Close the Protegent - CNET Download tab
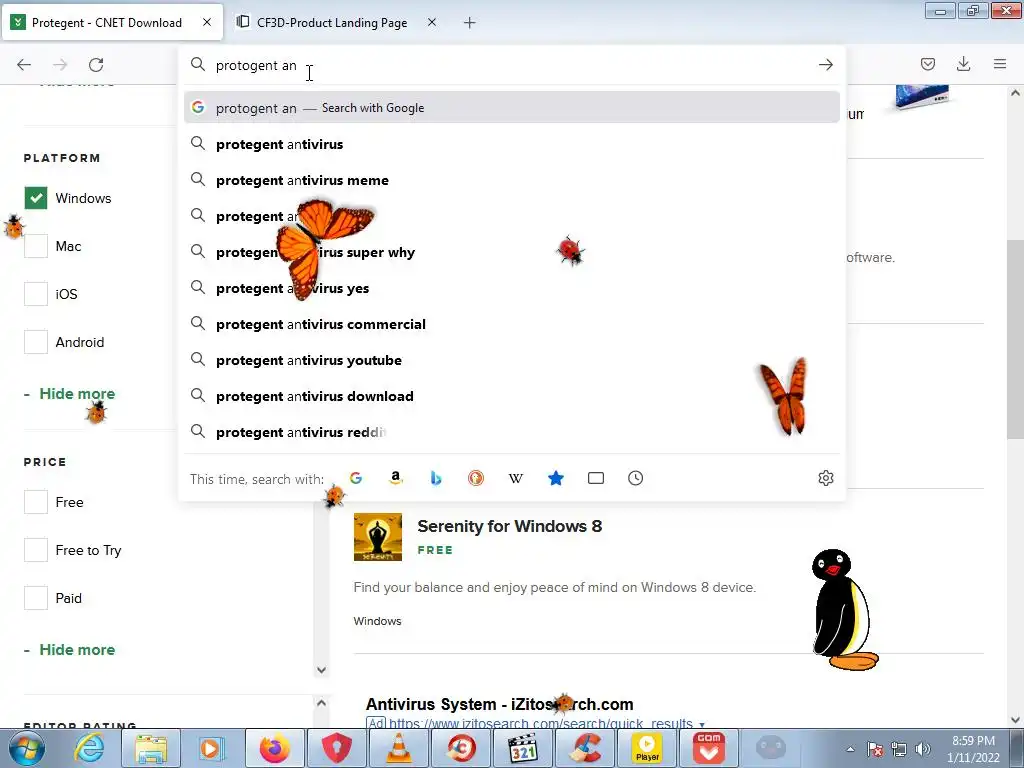The image size is (1024, 768). tap(207, 22)
